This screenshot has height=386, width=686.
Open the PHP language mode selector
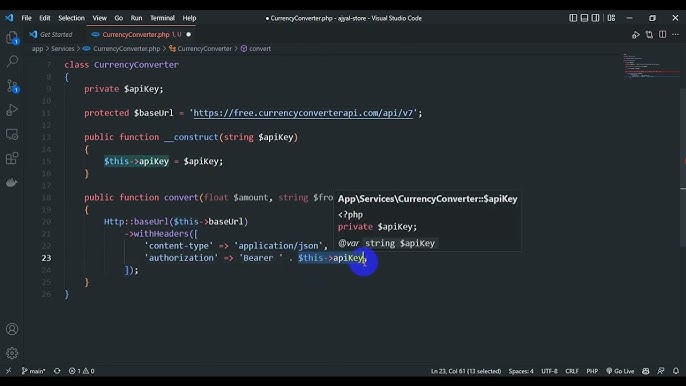coord(592,371)
